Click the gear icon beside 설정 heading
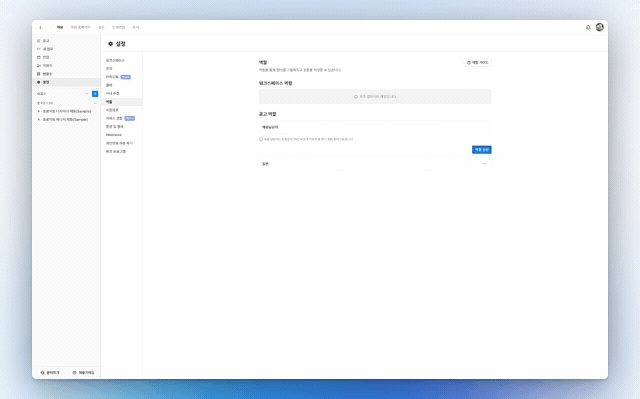The height and width of the screenshot is (399, 640). pos(110,44)
